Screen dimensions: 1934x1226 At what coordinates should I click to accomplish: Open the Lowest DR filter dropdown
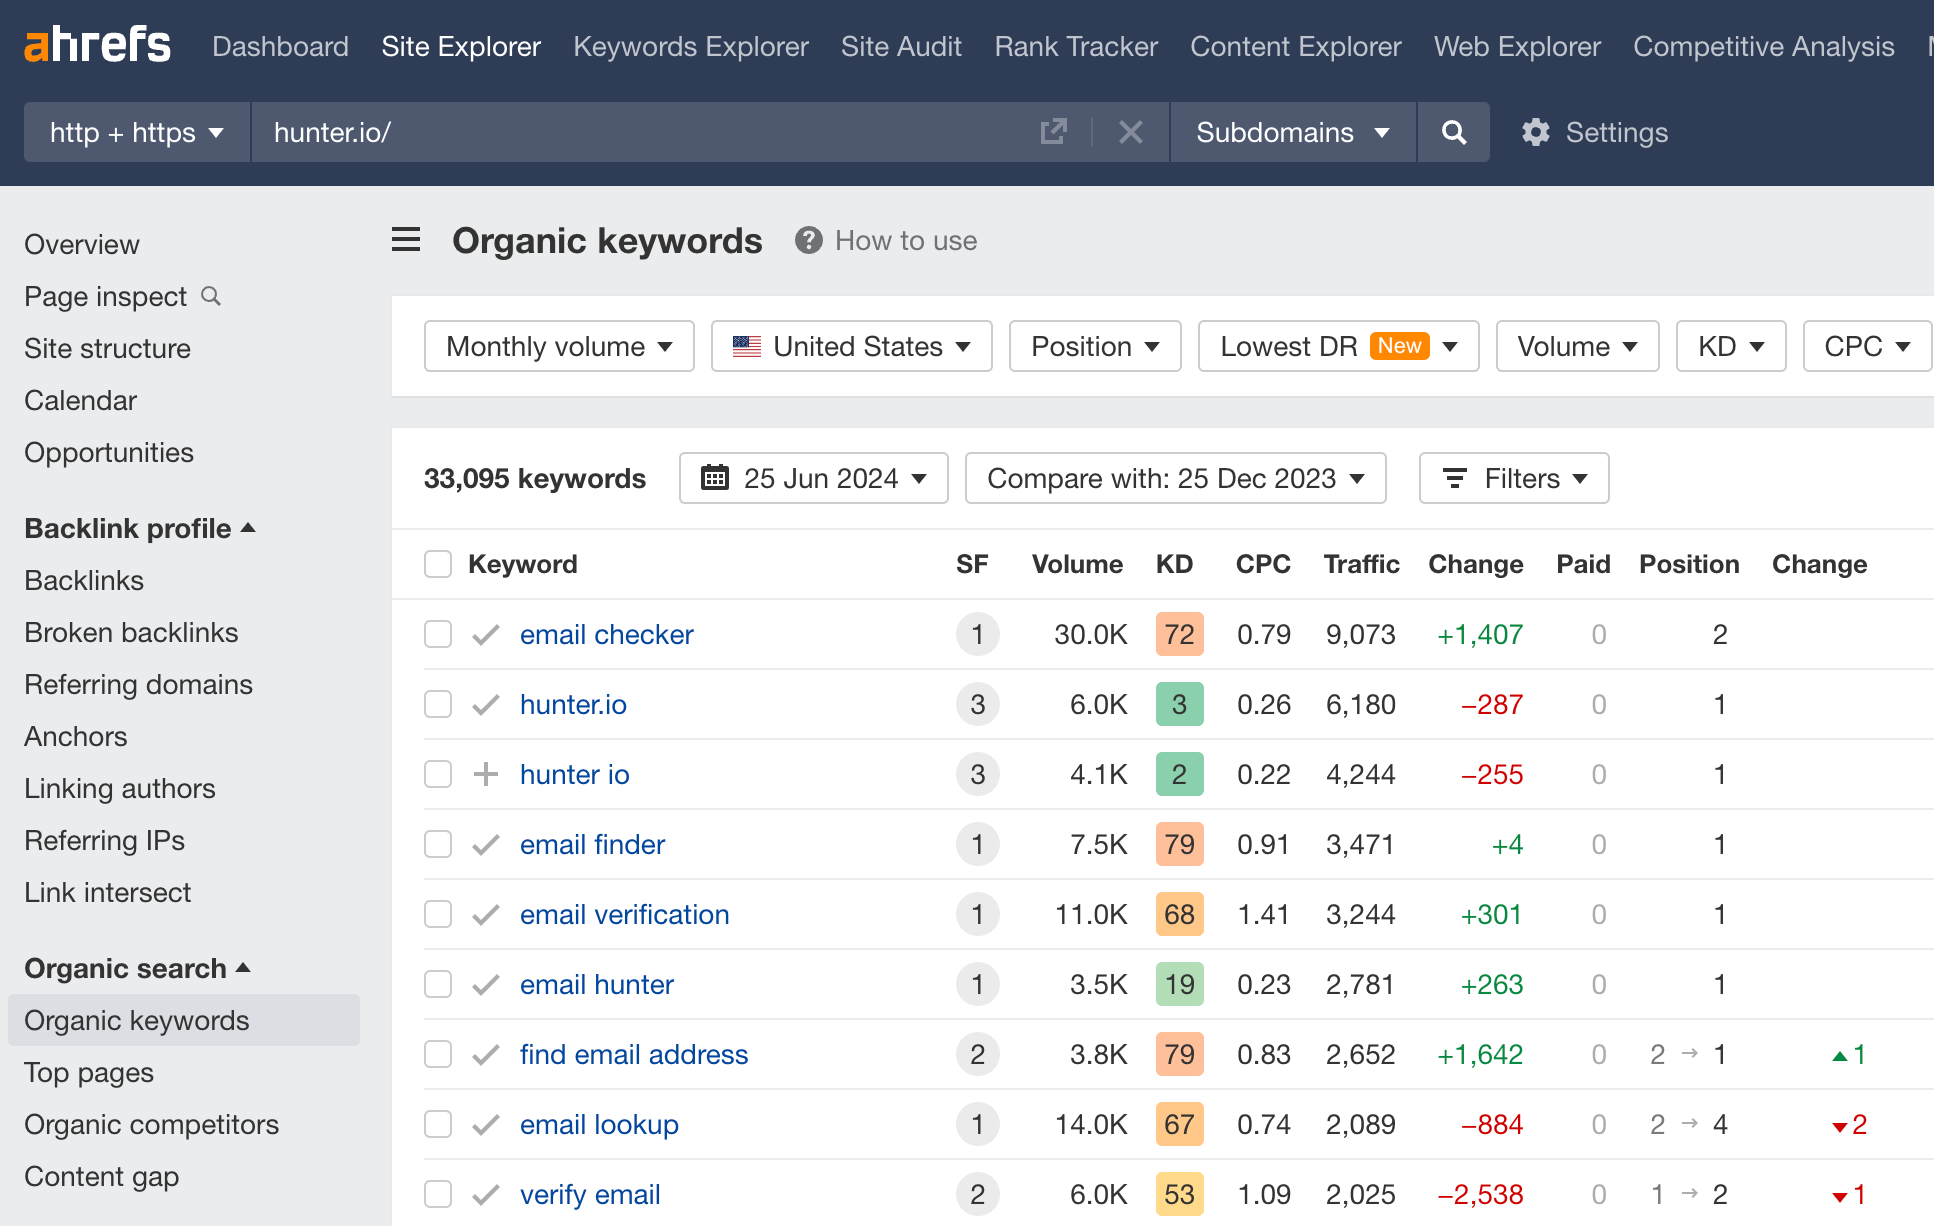pyautogui.click(x=1339, y=346)
